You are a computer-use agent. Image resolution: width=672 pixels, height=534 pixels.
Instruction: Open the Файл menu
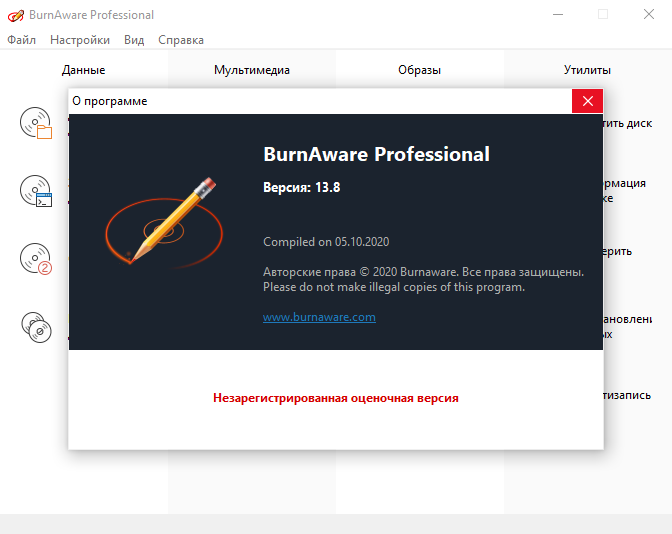[x=21, y=40]
